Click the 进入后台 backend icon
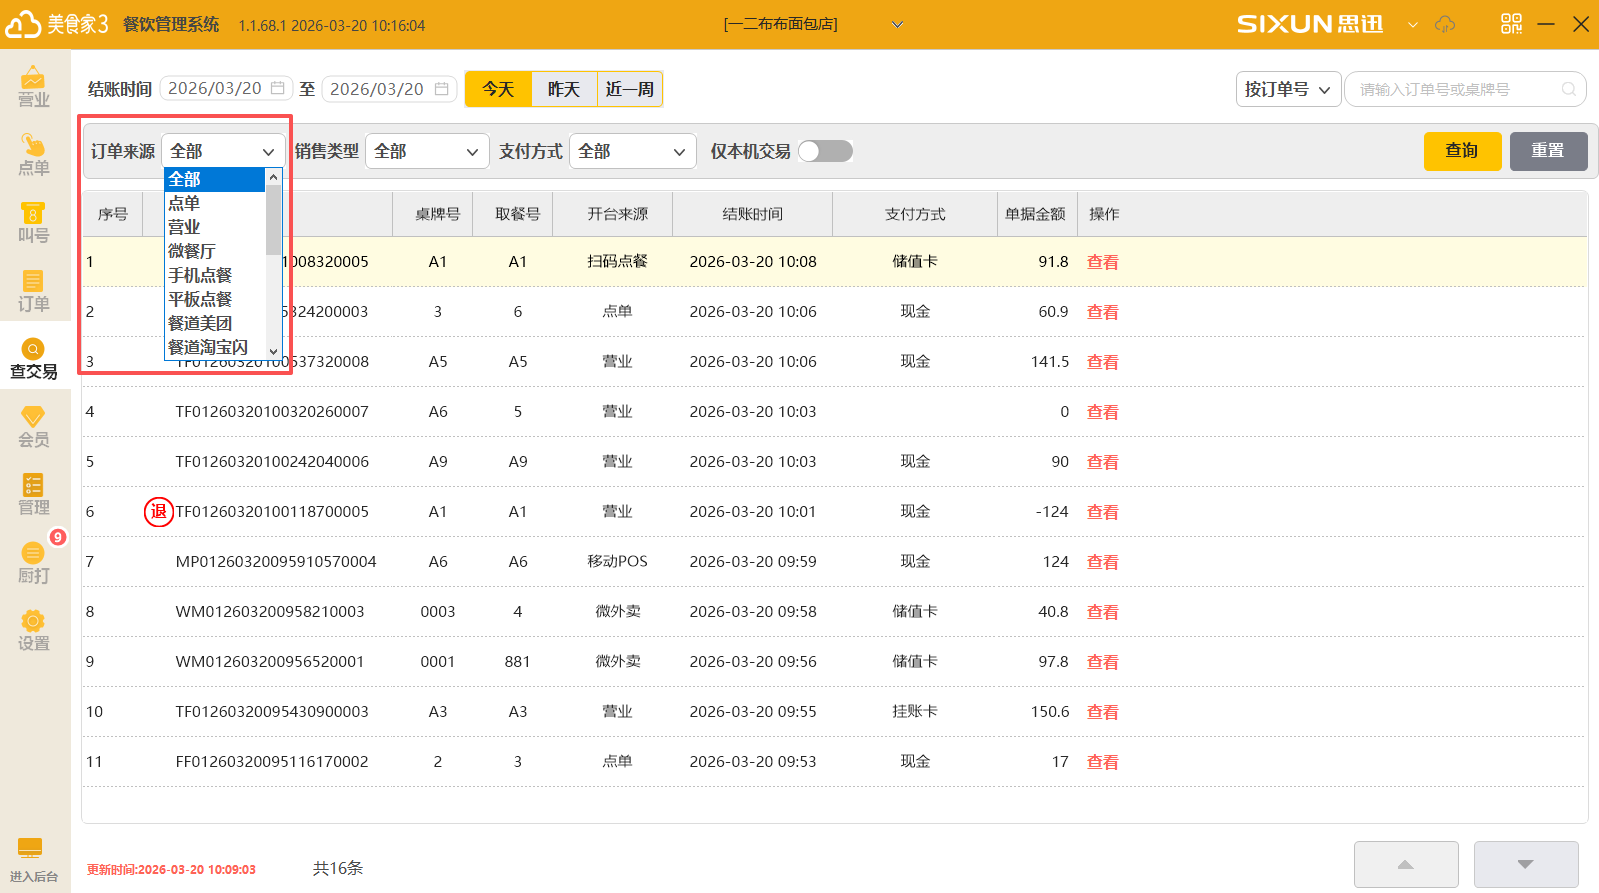 [x=31, y=859]
